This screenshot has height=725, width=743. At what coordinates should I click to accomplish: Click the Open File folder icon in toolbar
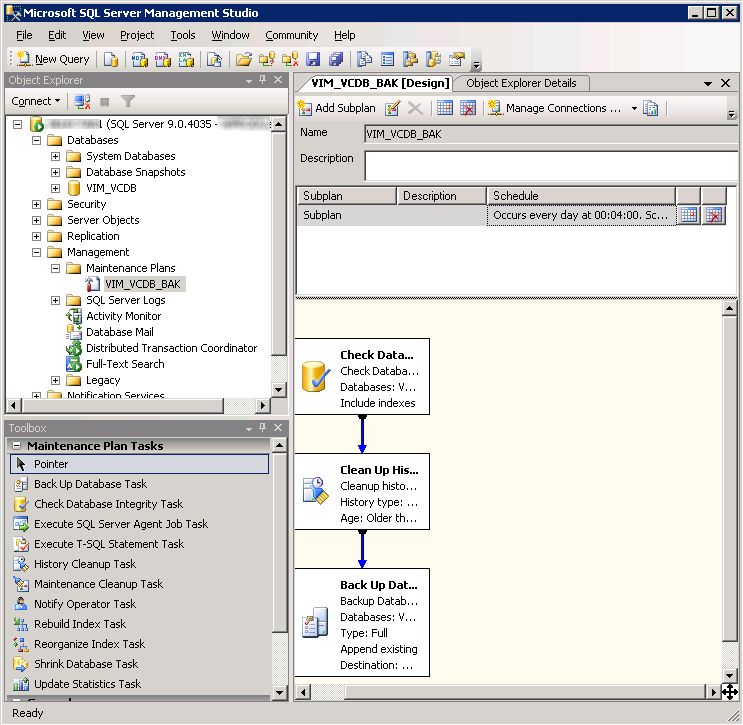[244, 59]
